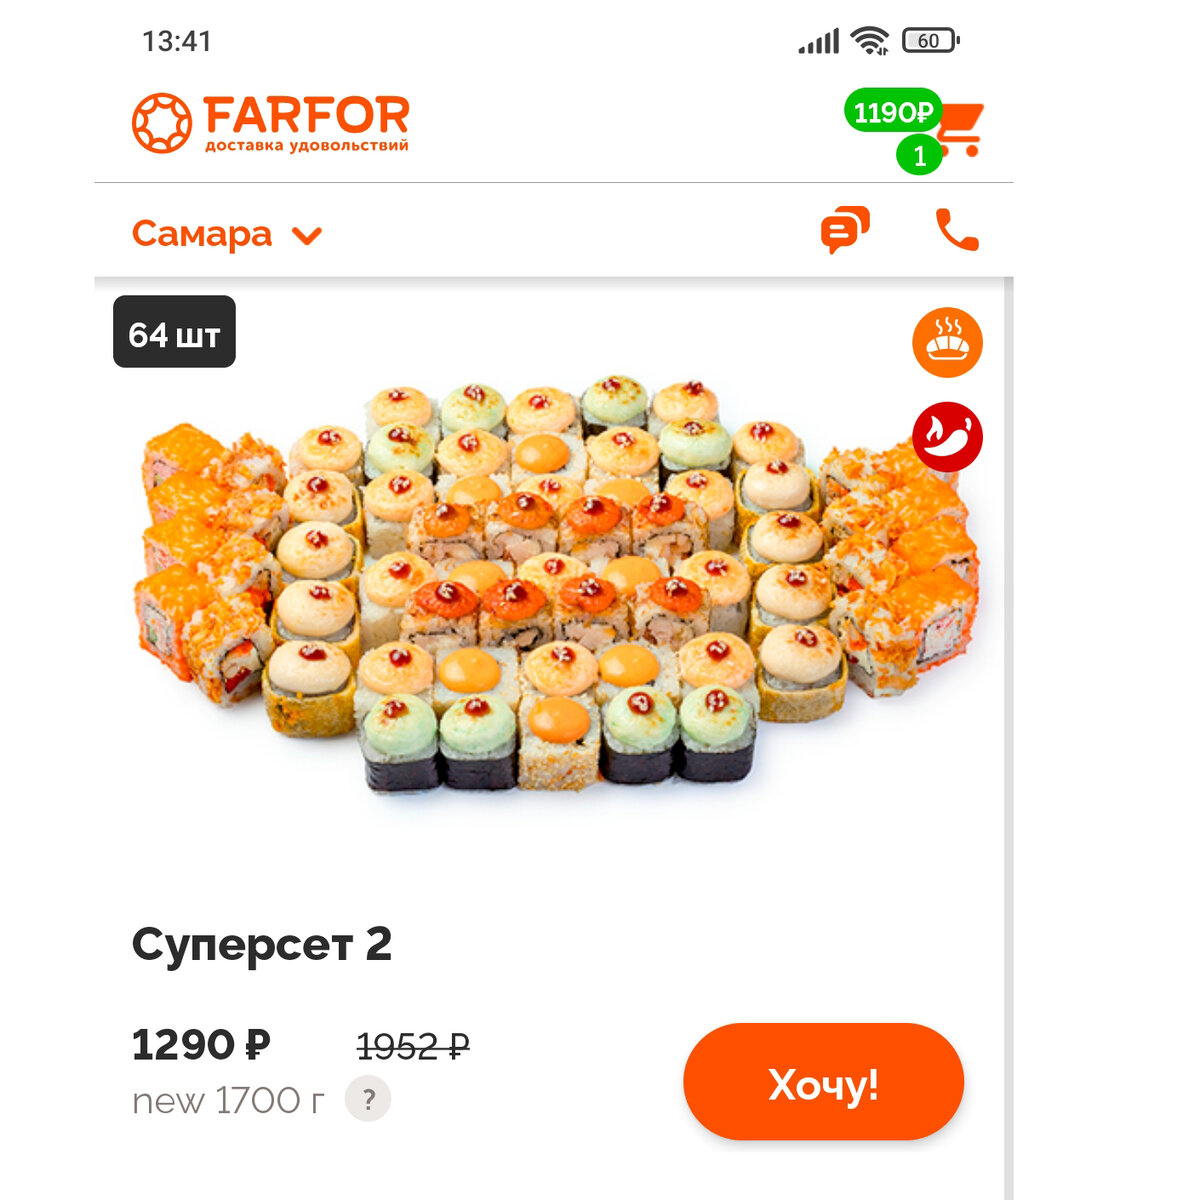This screenshot has height=1200, width=1200.
Task: Expand the Самара city chevron
Action: 307,236
